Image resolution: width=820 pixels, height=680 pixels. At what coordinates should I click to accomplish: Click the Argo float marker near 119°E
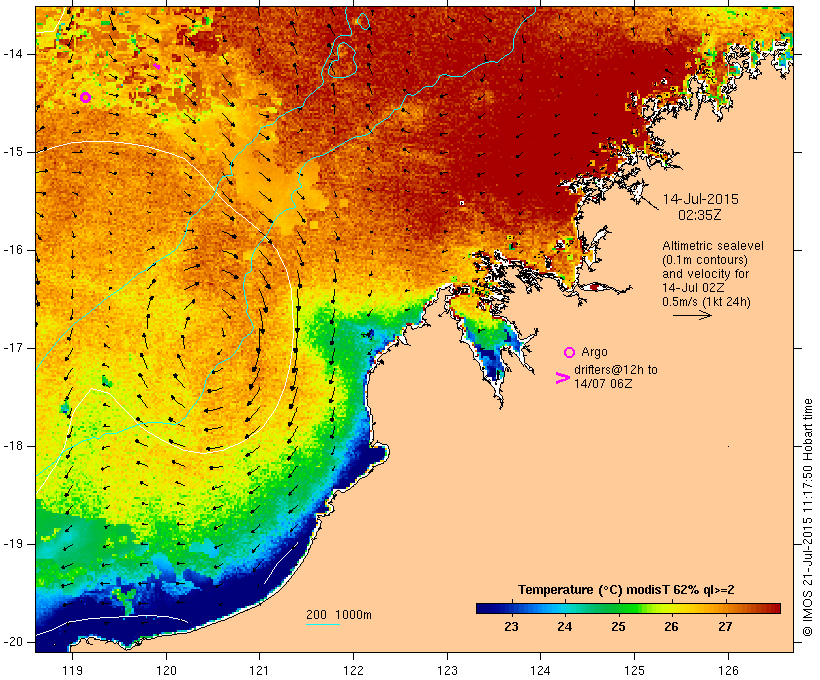coord(86,97)
